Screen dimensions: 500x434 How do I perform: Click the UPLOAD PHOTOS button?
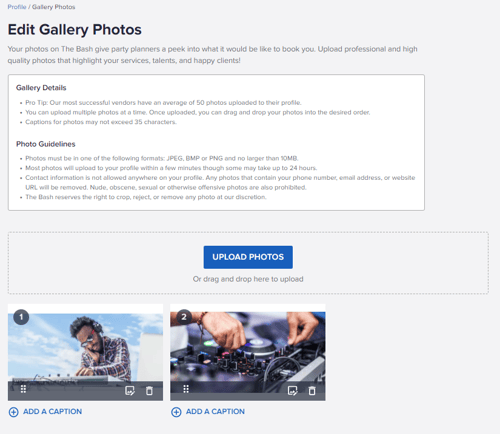248,257
